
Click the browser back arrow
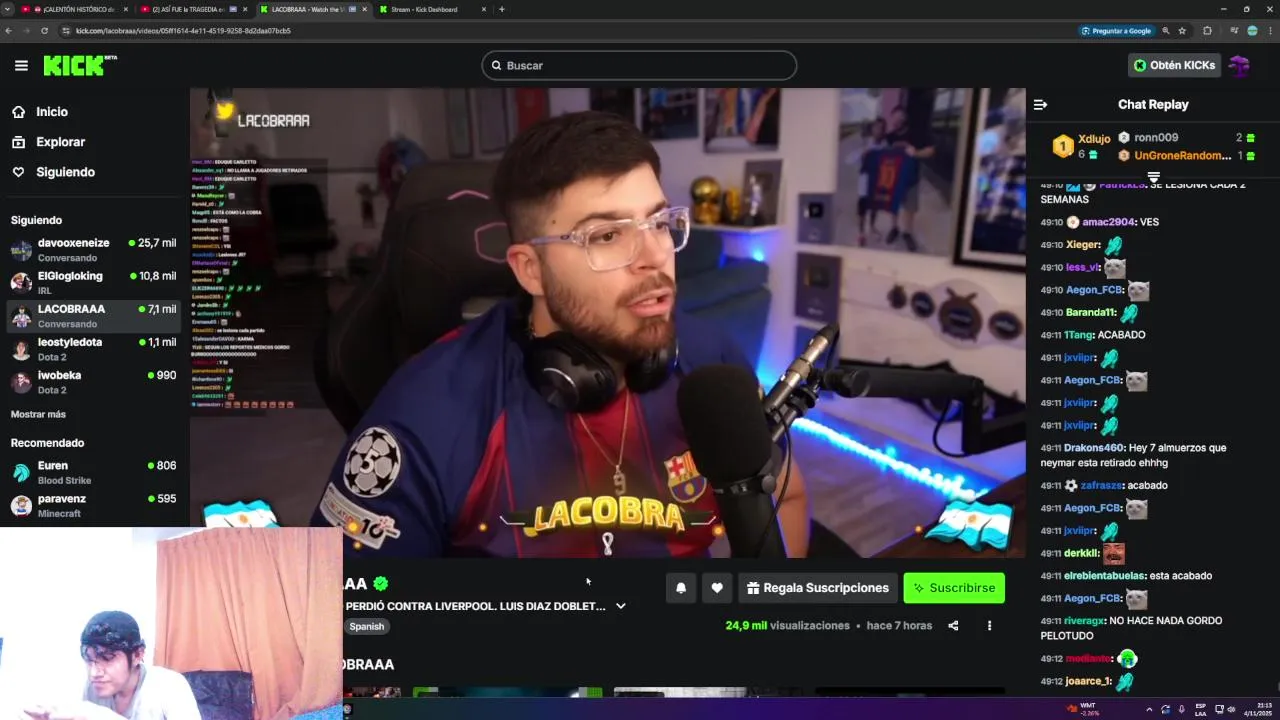click(9, 31)
